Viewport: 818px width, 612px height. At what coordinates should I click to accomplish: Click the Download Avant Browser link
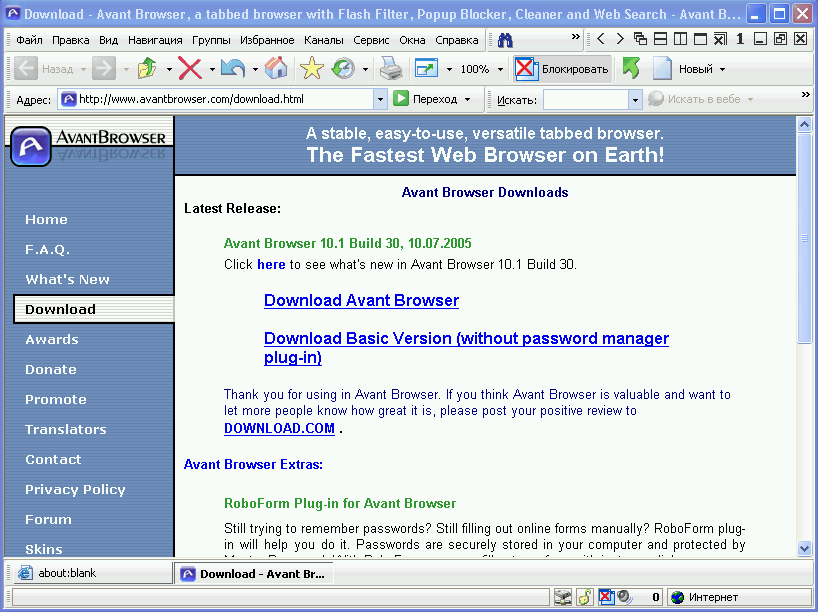point(362,301)
